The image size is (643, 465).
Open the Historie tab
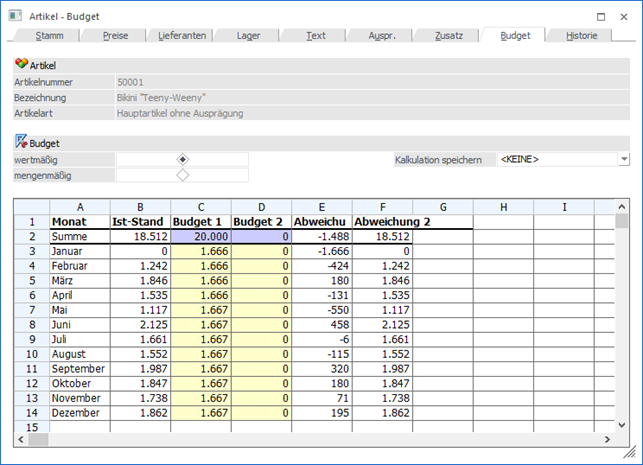coord(582,35)
